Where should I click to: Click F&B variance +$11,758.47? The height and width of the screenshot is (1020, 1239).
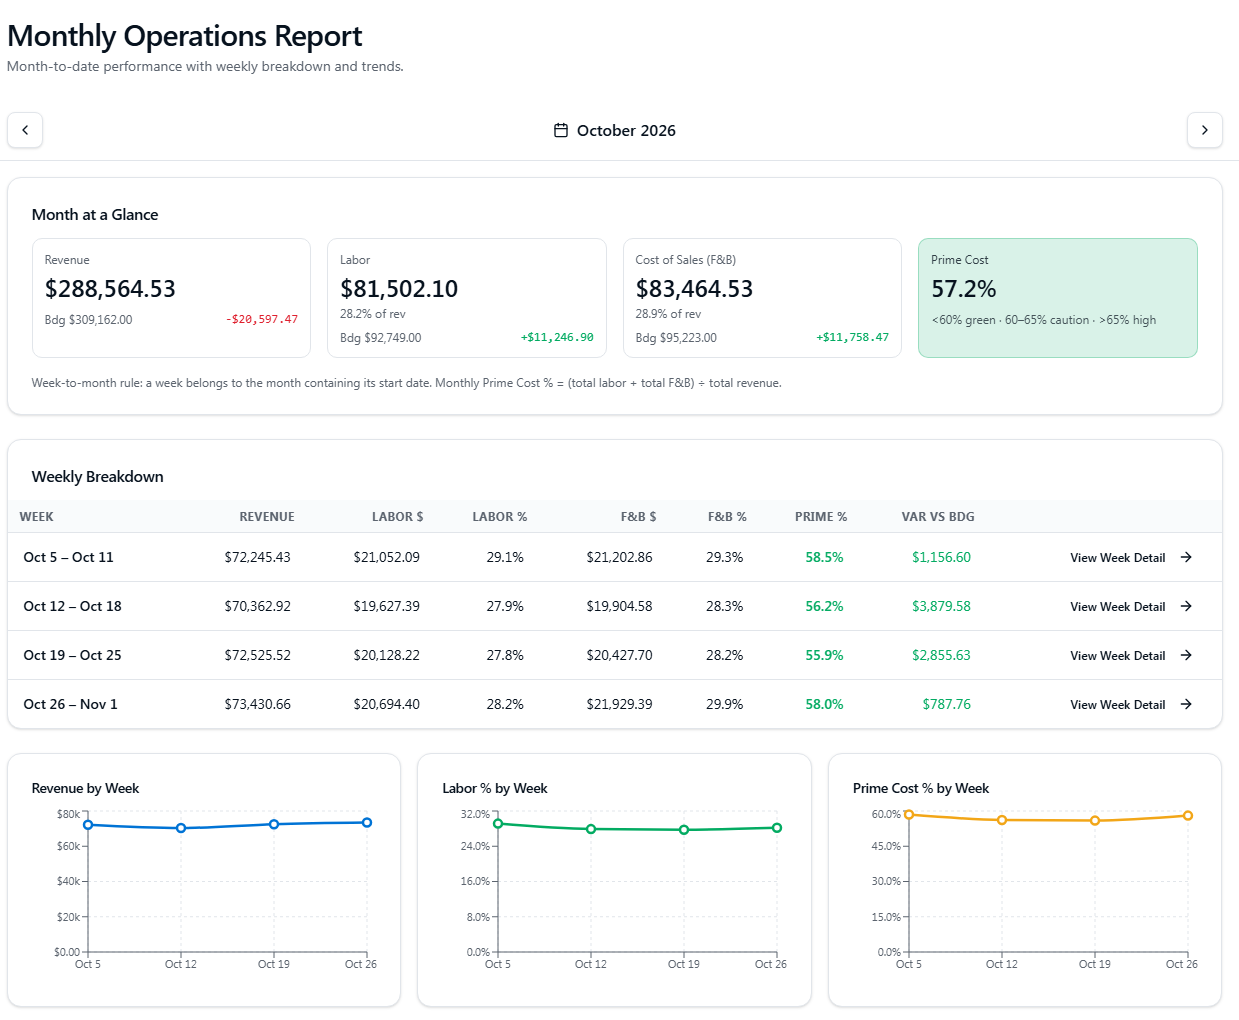click(852, 338)
